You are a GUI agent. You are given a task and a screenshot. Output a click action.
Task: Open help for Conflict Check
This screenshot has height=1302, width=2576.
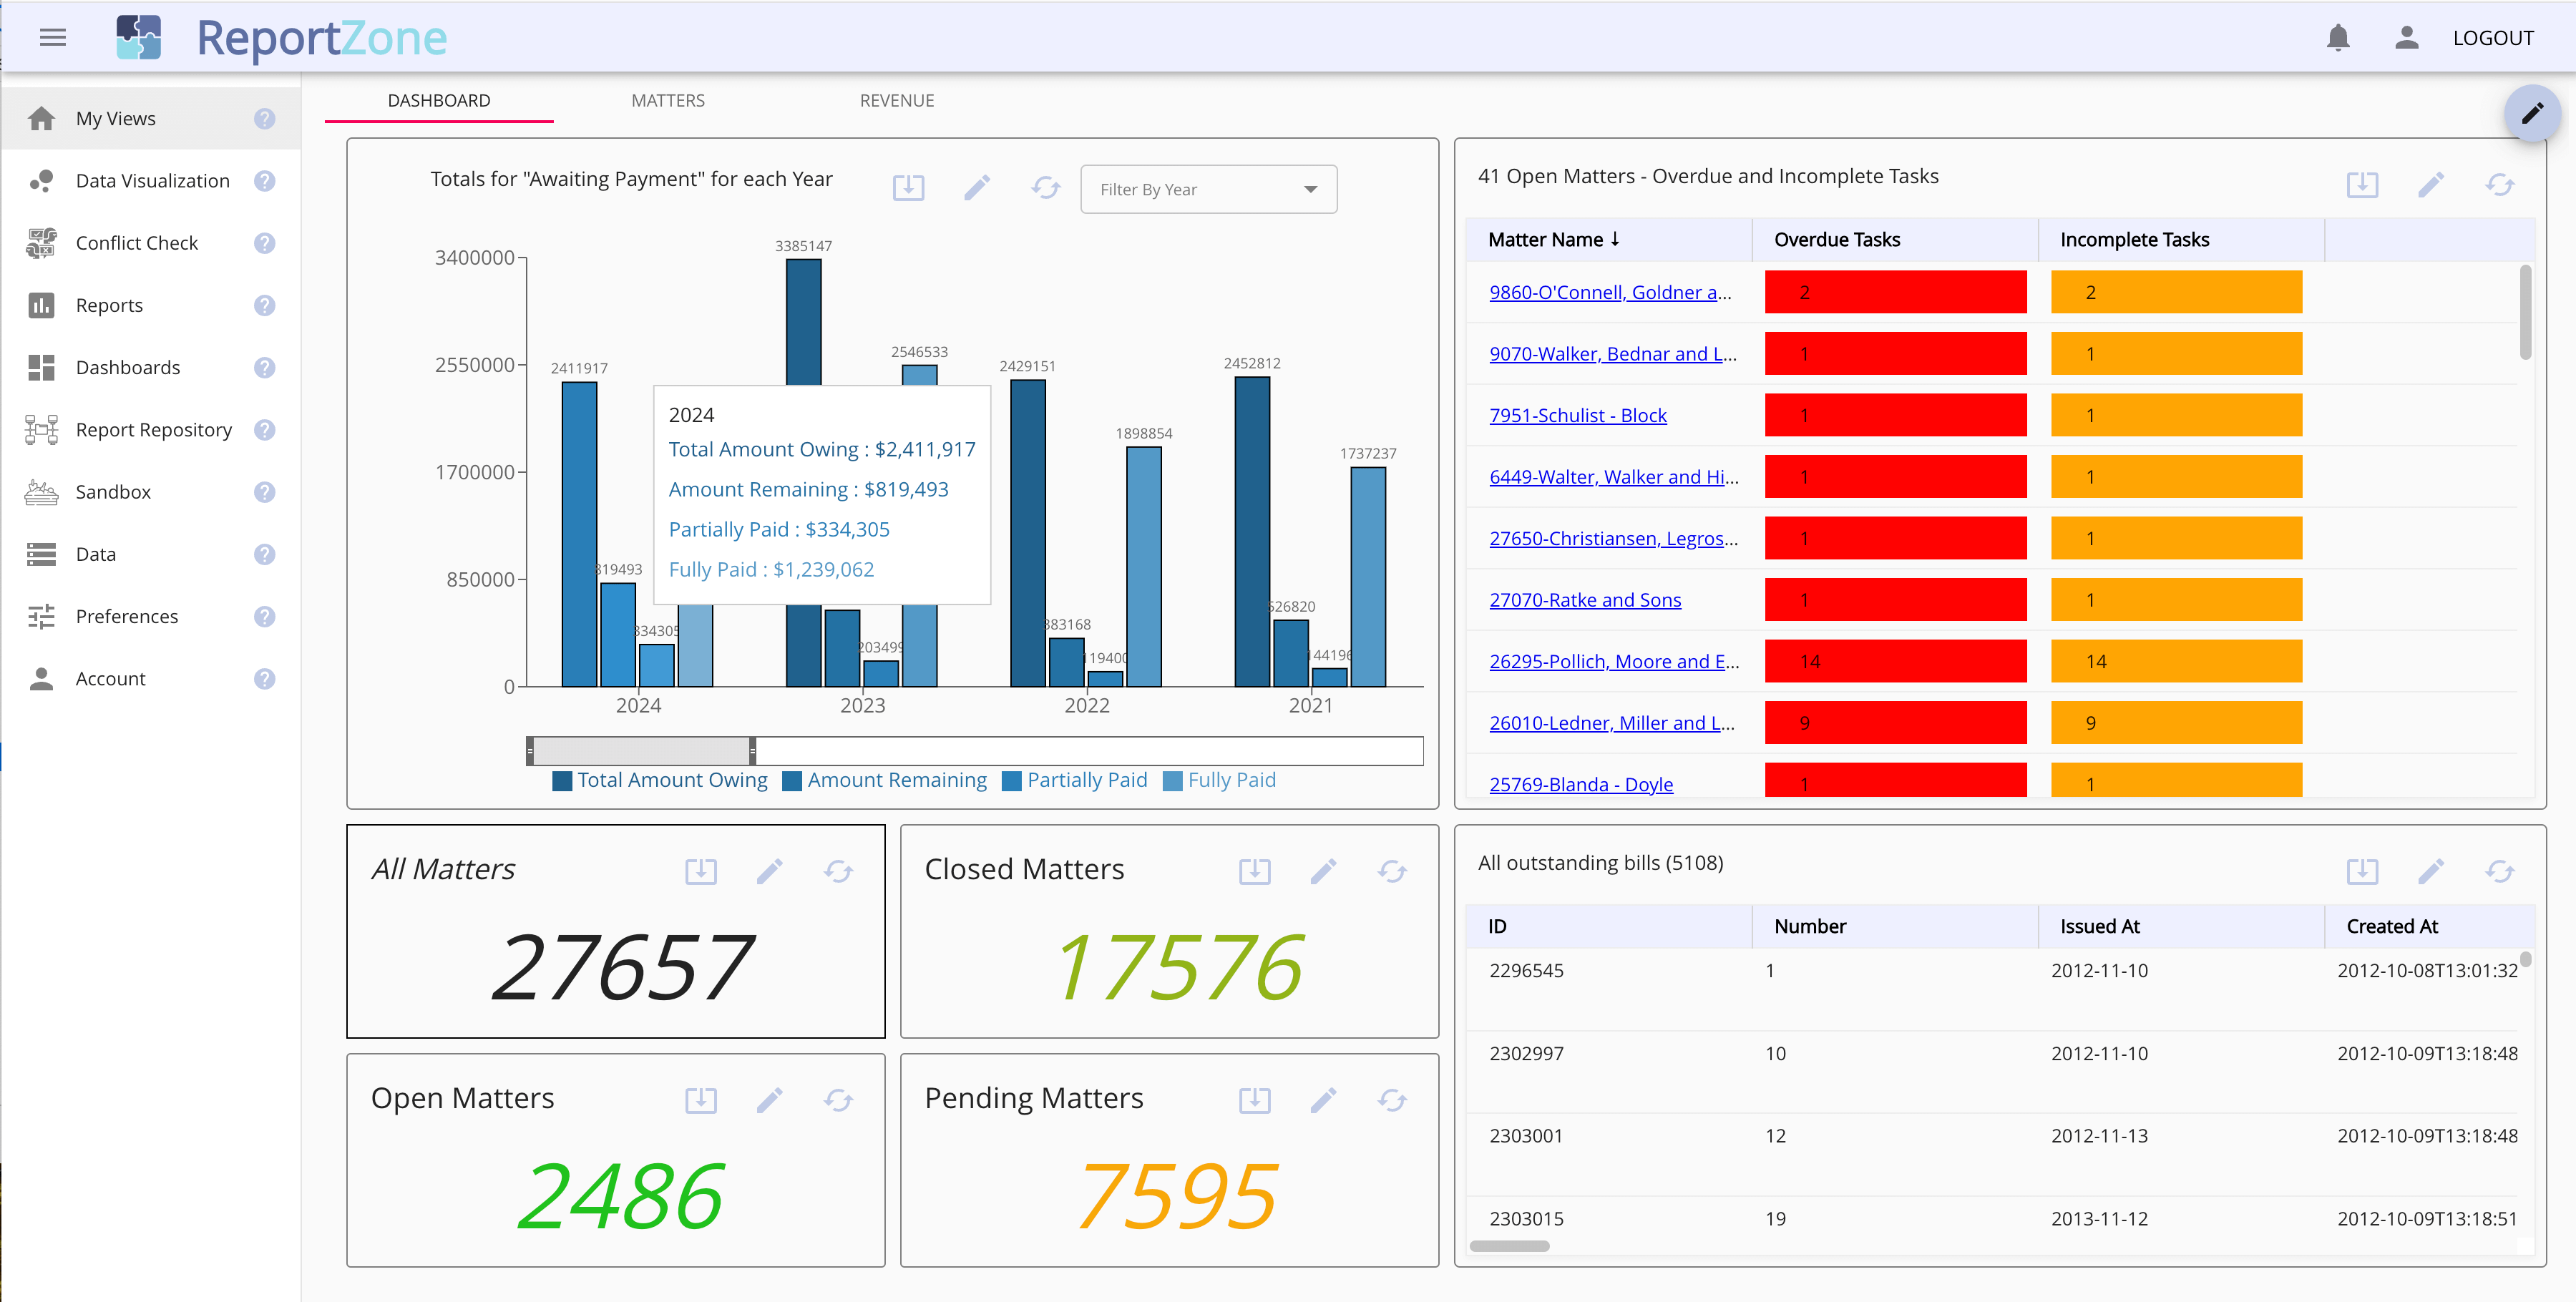tap(264, 243)
